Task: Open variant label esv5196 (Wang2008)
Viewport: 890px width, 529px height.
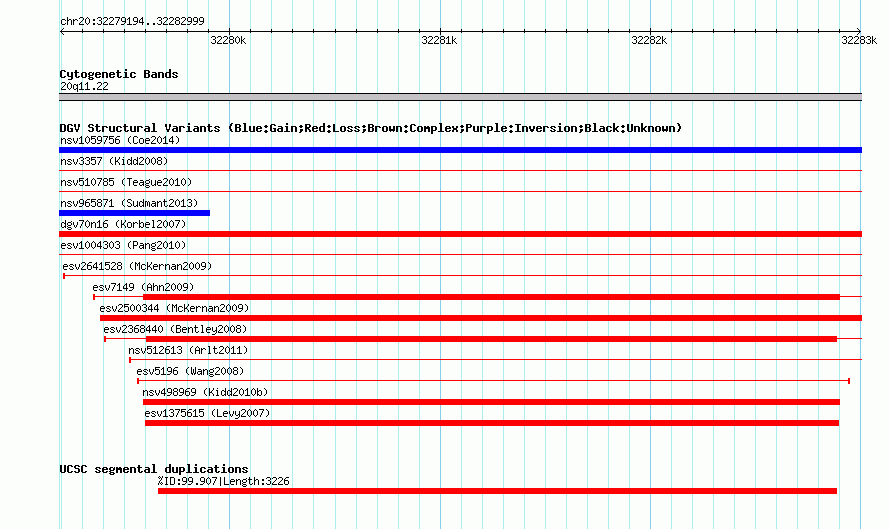Action: 190,371
